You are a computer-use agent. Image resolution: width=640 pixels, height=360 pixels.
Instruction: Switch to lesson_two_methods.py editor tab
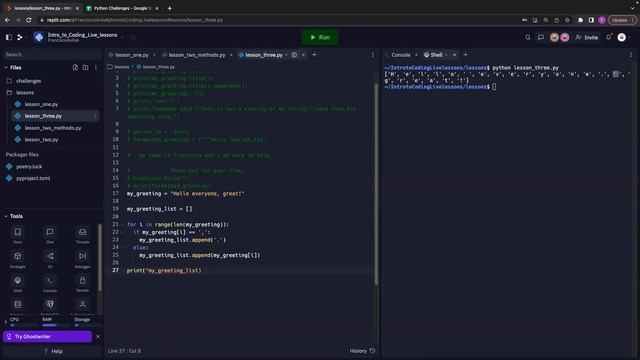tap(196, 55)
